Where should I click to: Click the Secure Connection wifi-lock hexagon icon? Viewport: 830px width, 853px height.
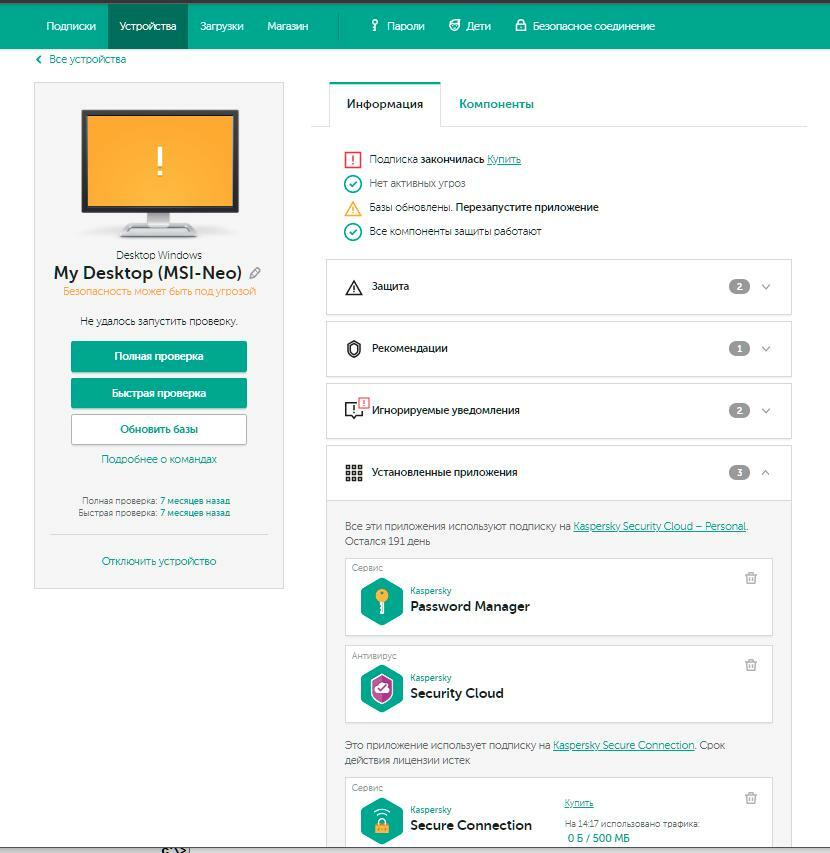(382, 820)
